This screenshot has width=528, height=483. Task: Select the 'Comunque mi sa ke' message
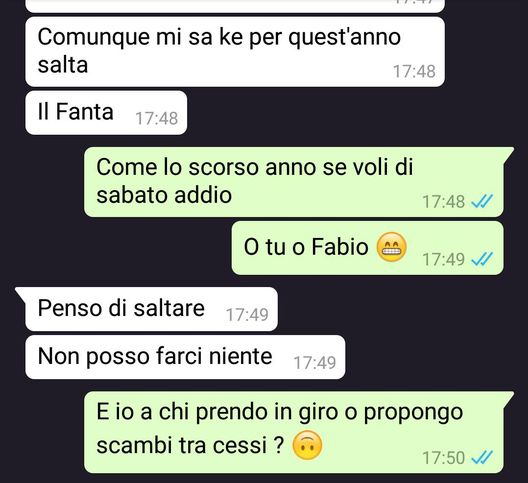click(235, 52)
